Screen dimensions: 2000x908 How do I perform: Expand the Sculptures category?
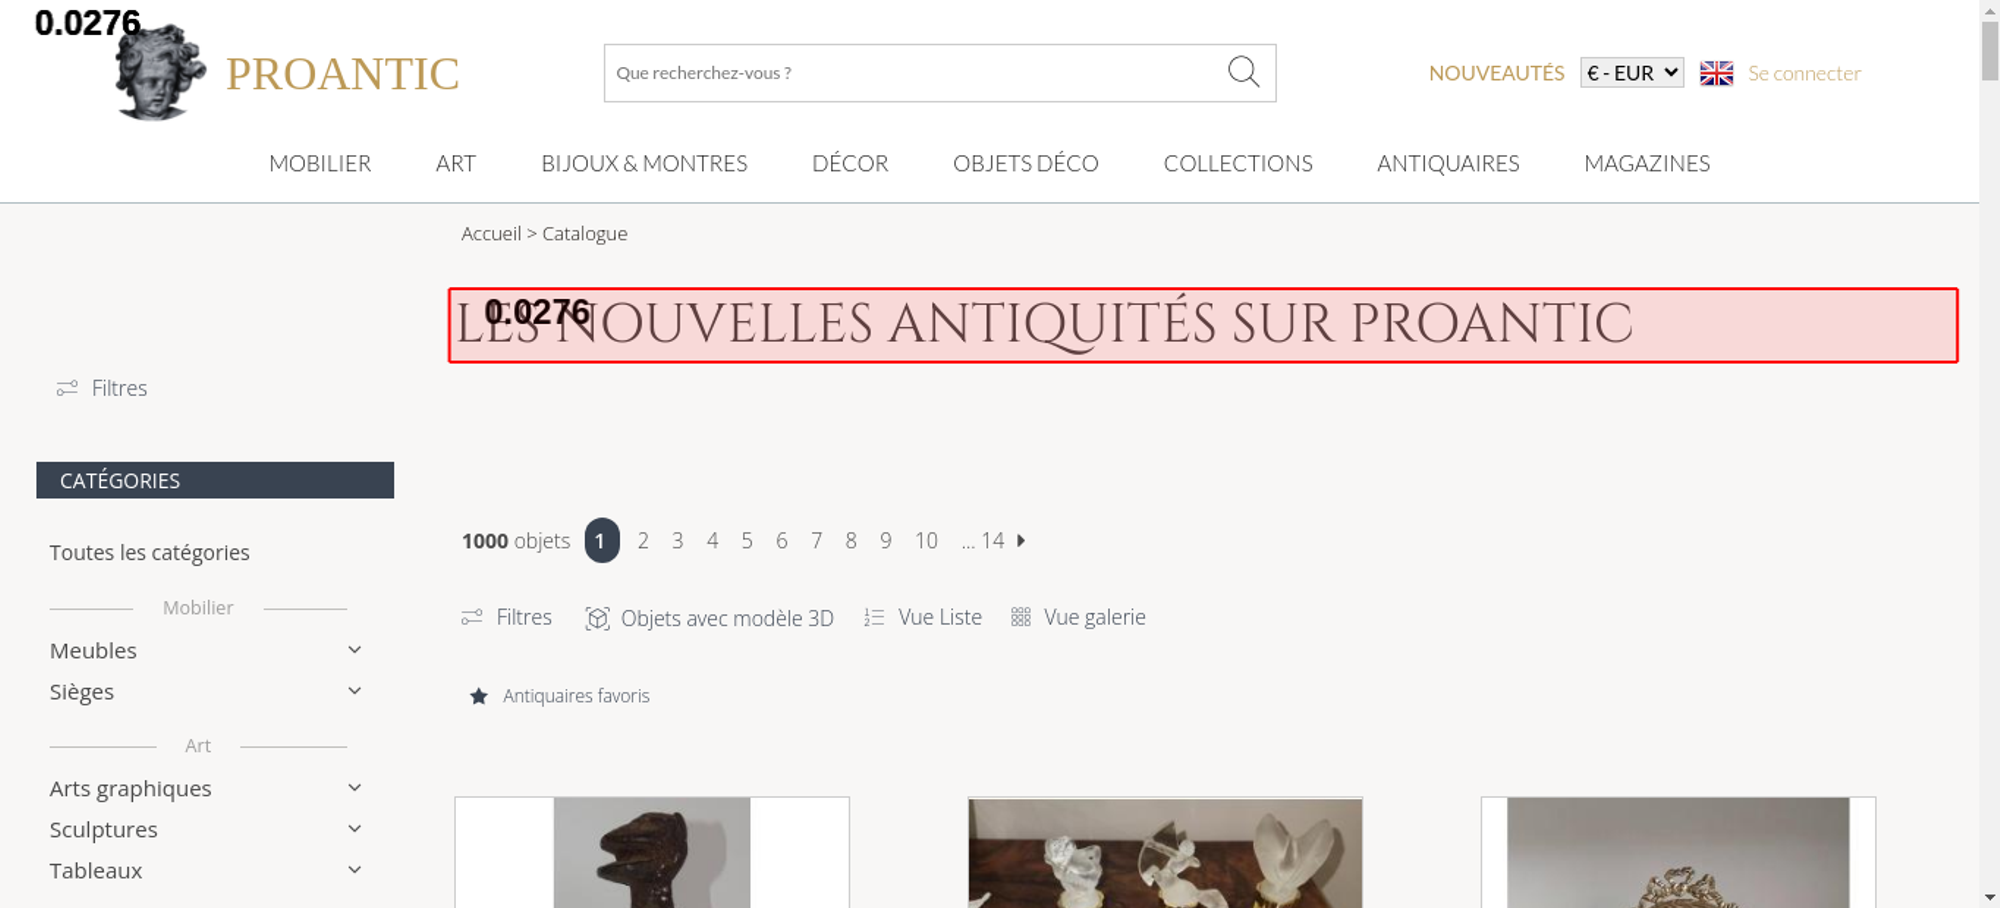tap(354, 829)
